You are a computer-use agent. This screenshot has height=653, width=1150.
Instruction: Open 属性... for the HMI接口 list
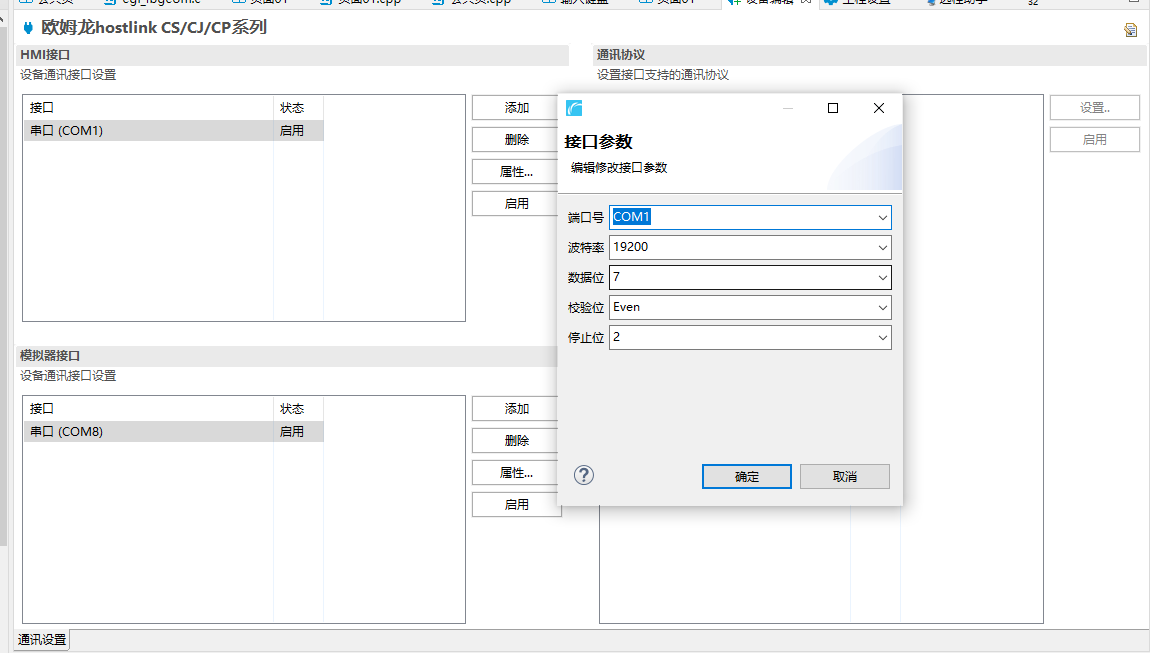516,172
